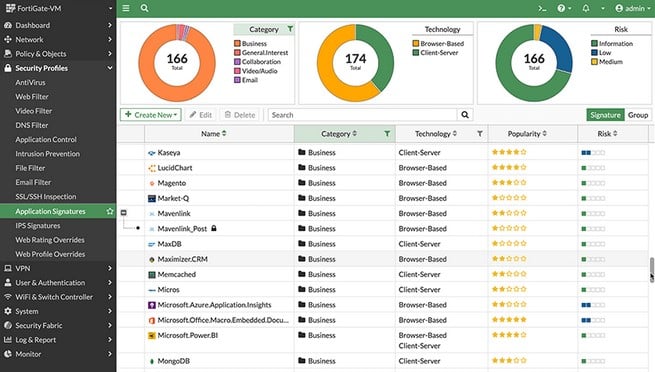Screen dimensions: 655x372
Task: Open the admin user dropdown
Action: 632,8
